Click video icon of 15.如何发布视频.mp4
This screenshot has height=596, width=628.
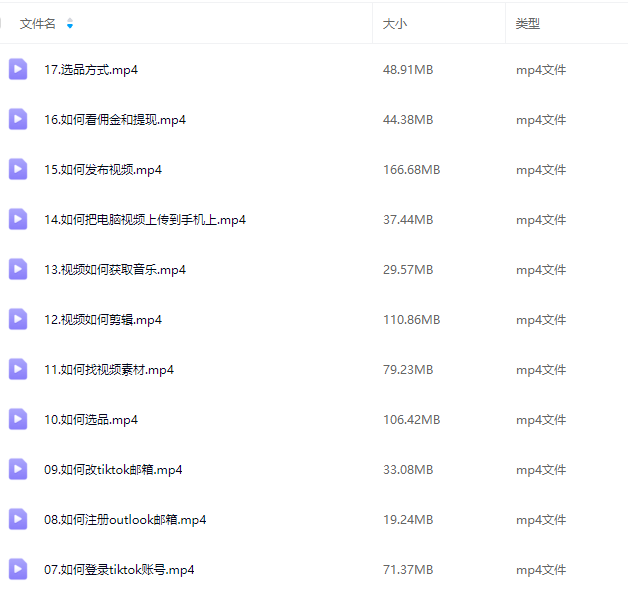pyautogui.click(x=18, y=169)
